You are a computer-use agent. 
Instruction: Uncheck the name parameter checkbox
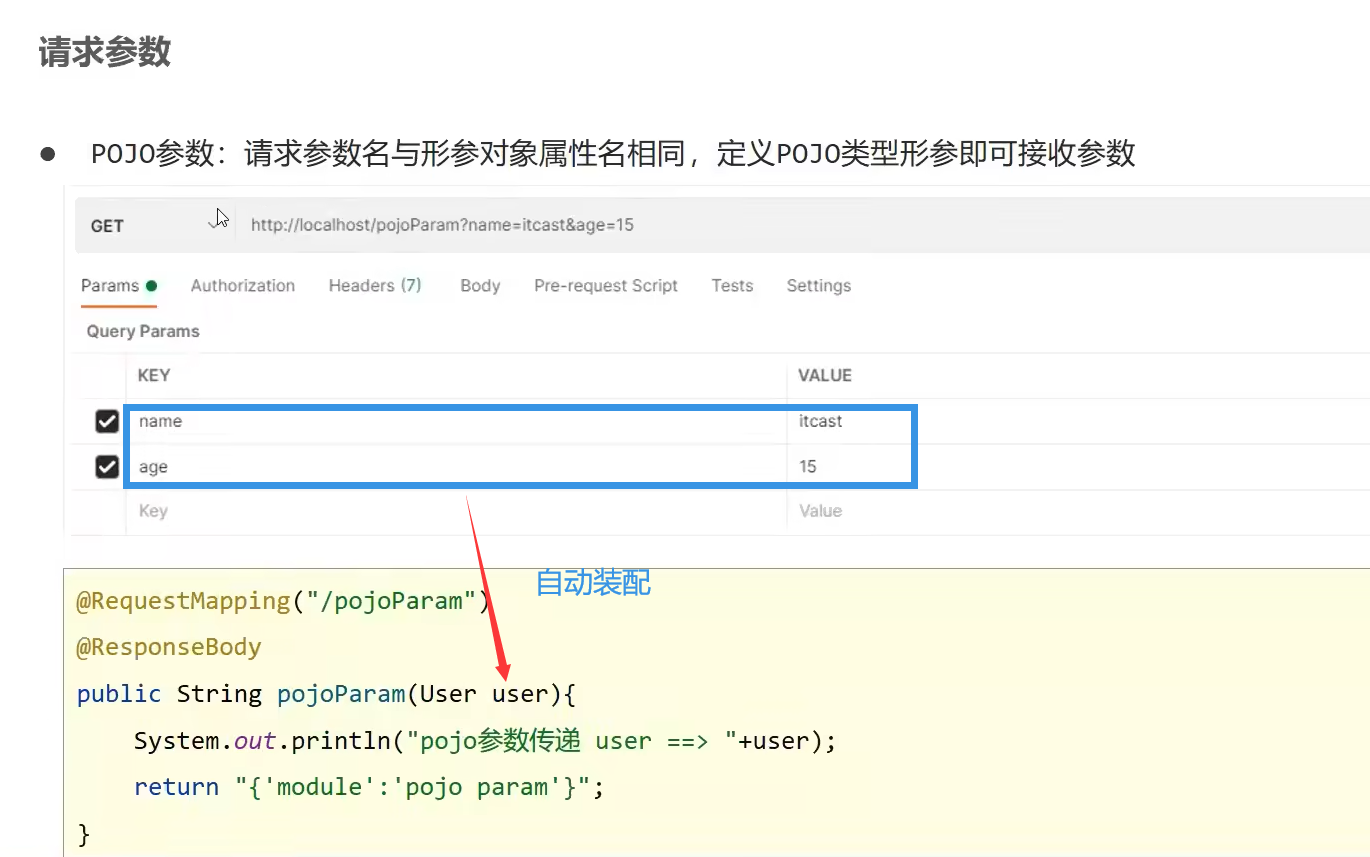107,422
